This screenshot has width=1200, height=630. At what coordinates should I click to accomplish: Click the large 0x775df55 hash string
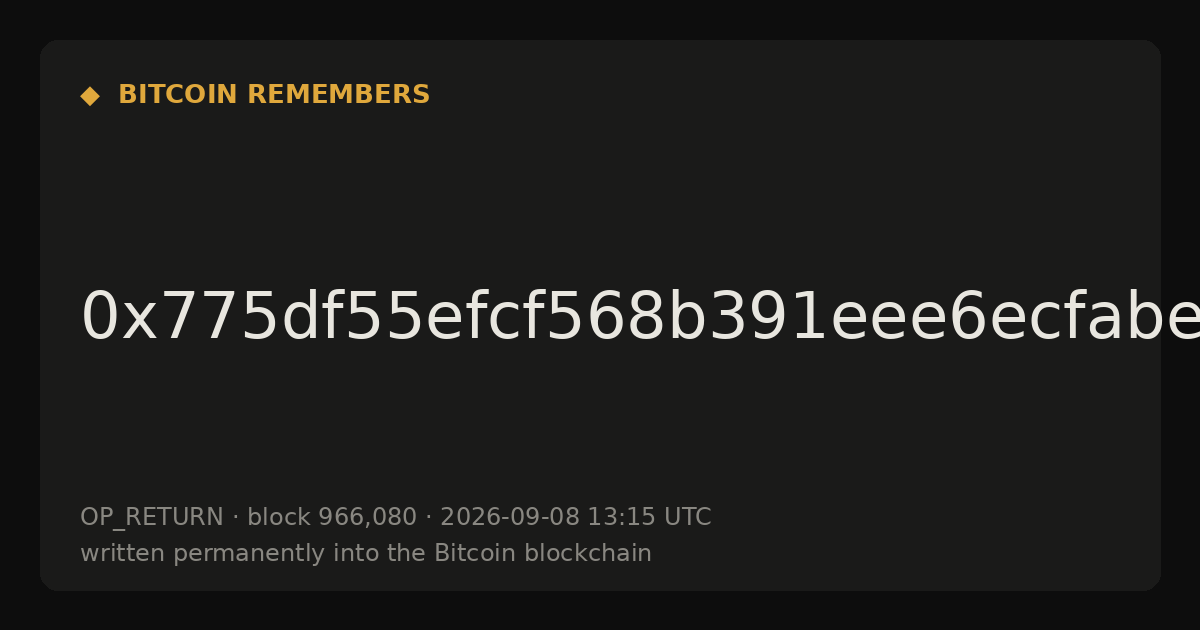coord(640,318)
